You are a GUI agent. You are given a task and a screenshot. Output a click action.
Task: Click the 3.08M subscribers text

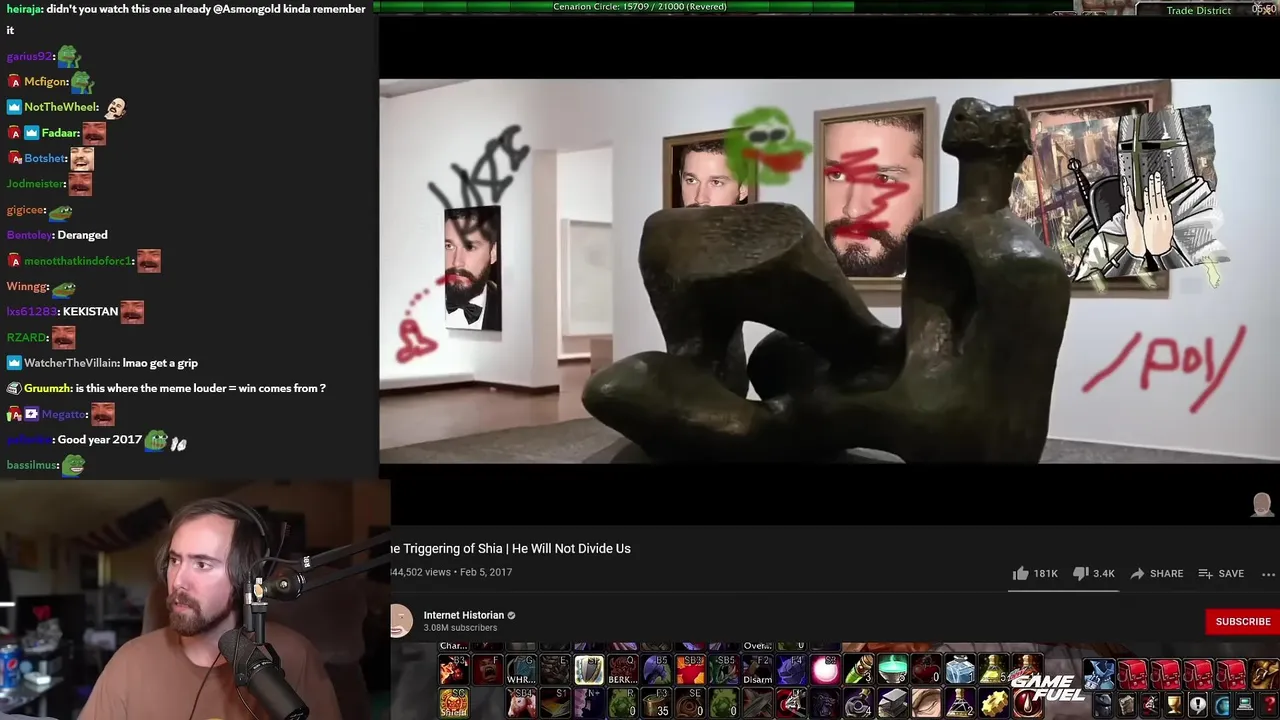(x=460, y=628)
